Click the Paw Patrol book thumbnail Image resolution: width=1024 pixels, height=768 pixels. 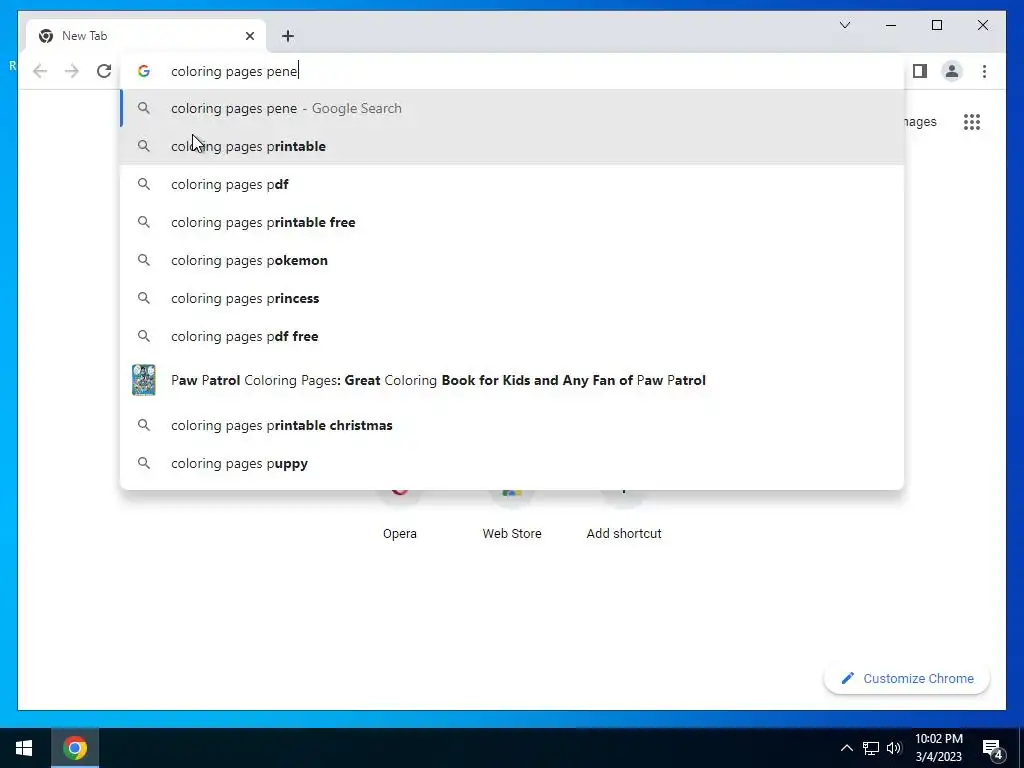pyautogui.click(x=144, y=380)
